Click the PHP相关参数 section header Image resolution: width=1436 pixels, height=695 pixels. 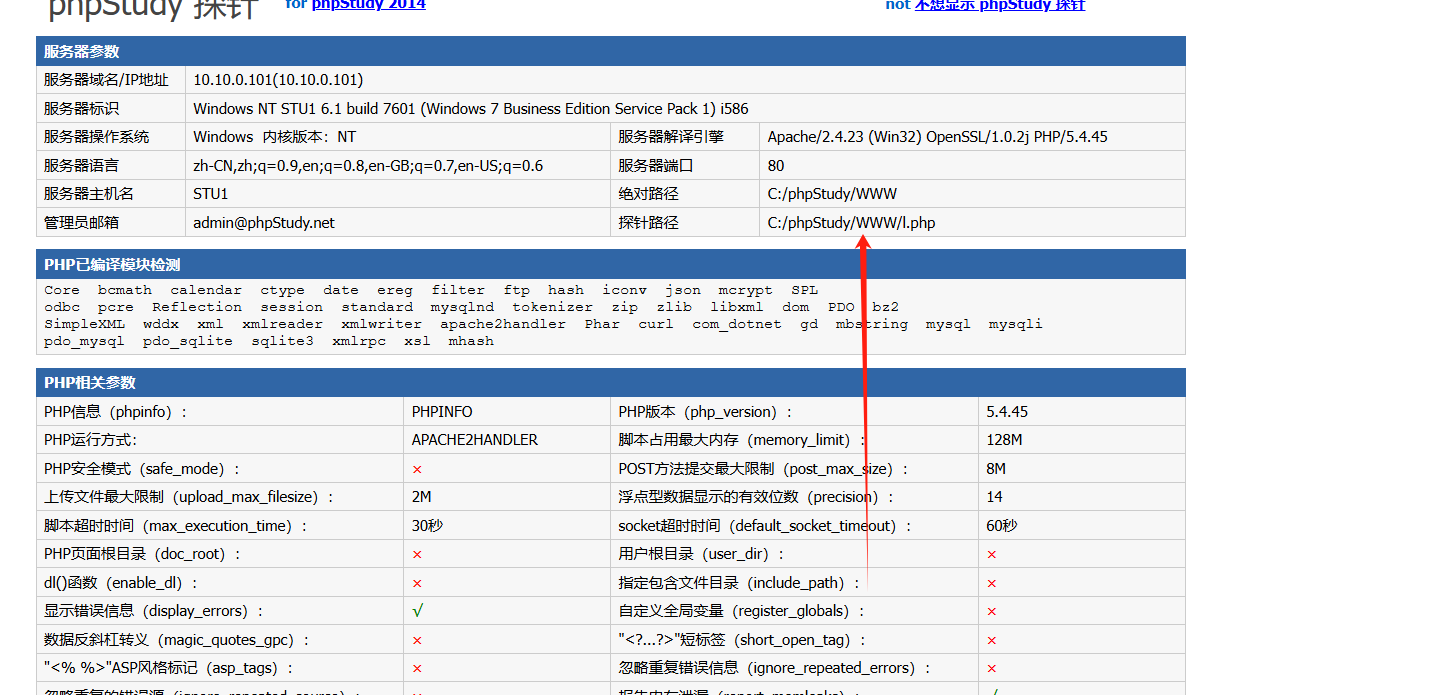pyautogui.click(x=90, y=383)
